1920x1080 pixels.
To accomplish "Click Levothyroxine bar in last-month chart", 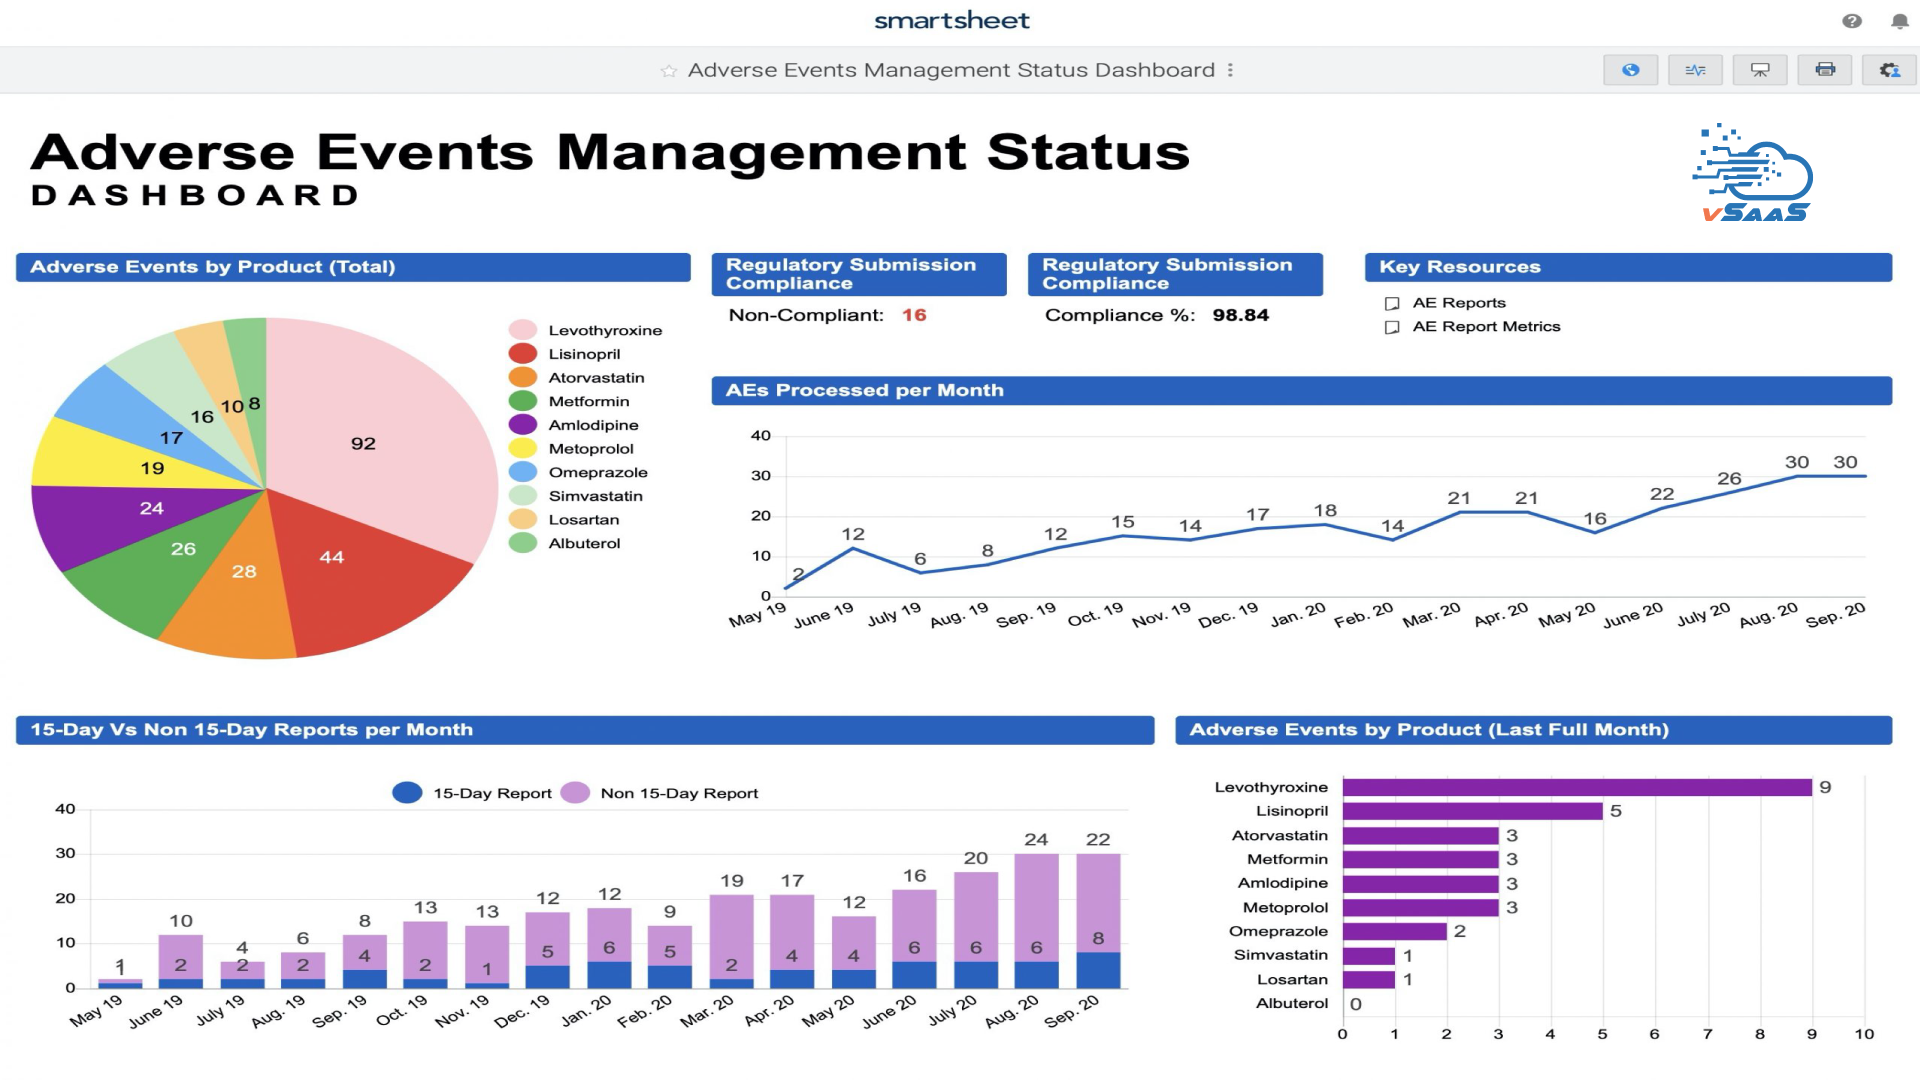I will (1576, 788).
